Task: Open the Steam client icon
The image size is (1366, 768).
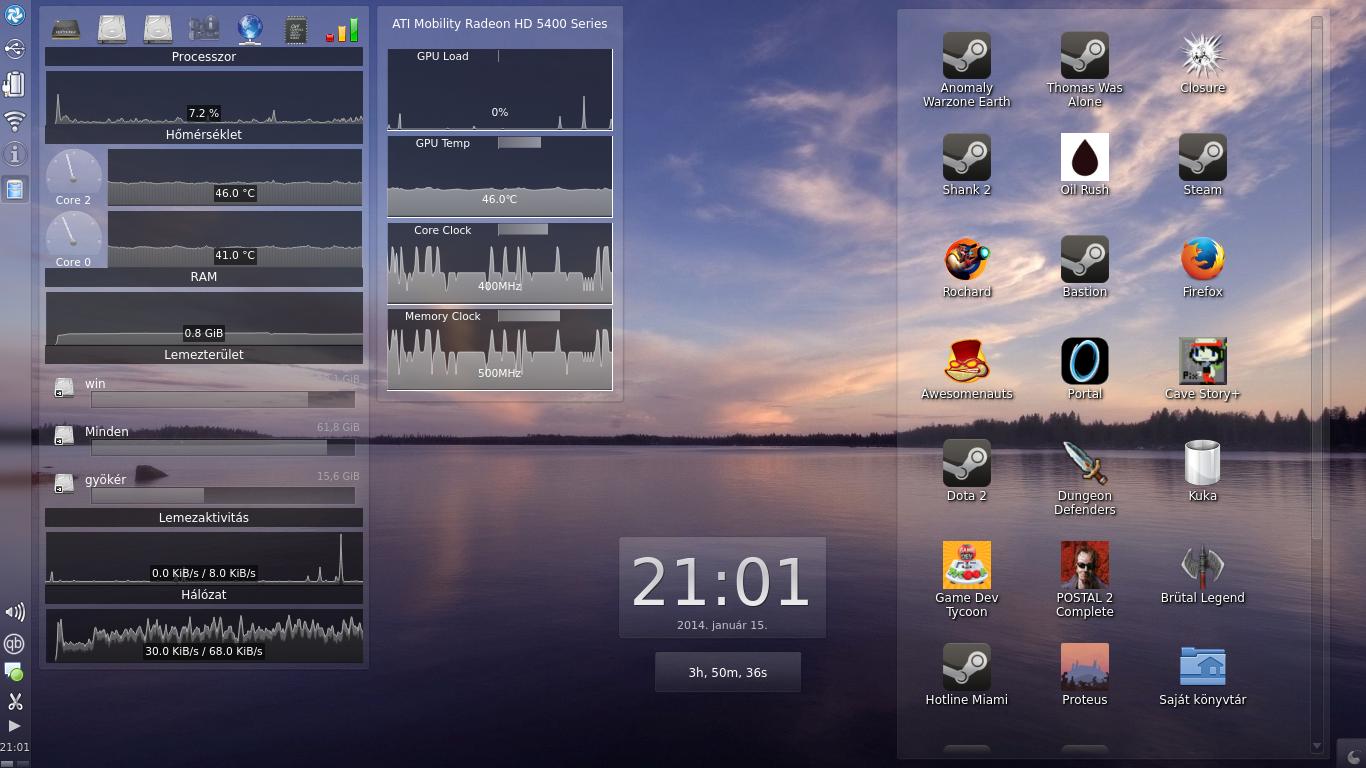Action: [1202, 165]
